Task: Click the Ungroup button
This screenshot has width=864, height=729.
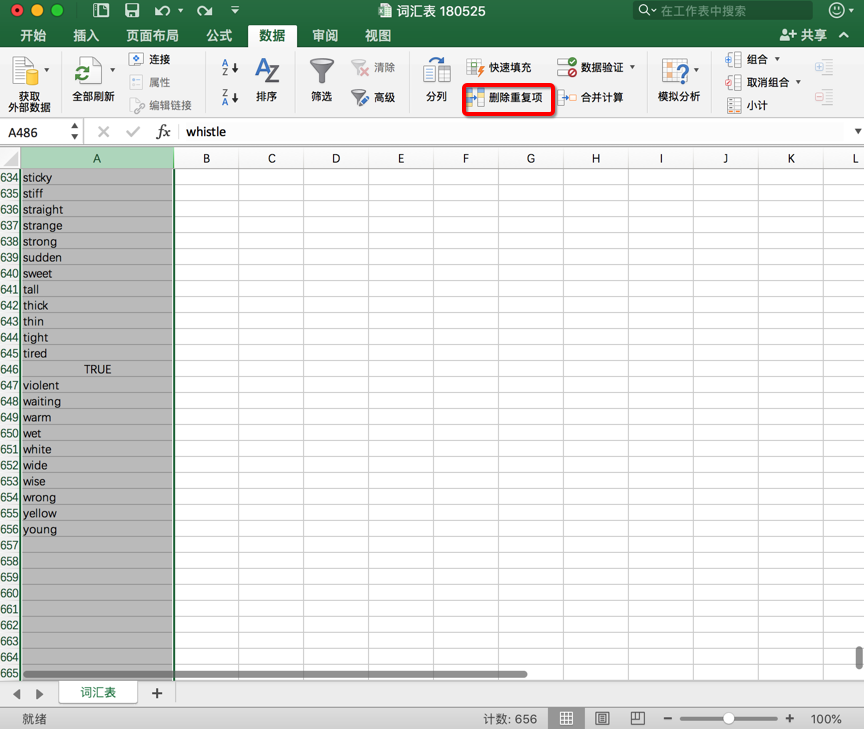Action: coord(757,82)
